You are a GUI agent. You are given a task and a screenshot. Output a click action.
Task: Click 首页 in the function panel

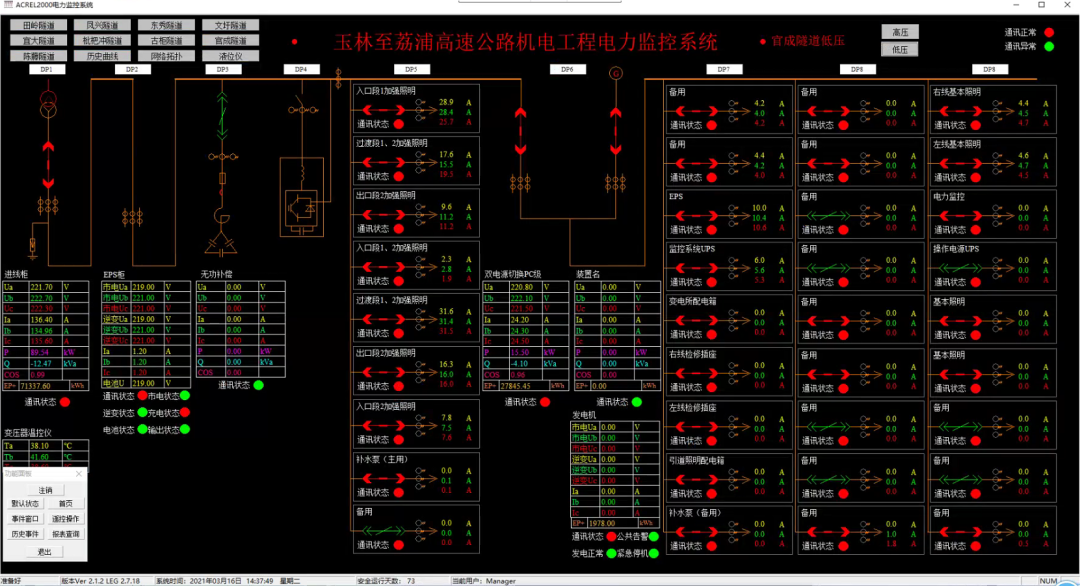pos(65,504)
